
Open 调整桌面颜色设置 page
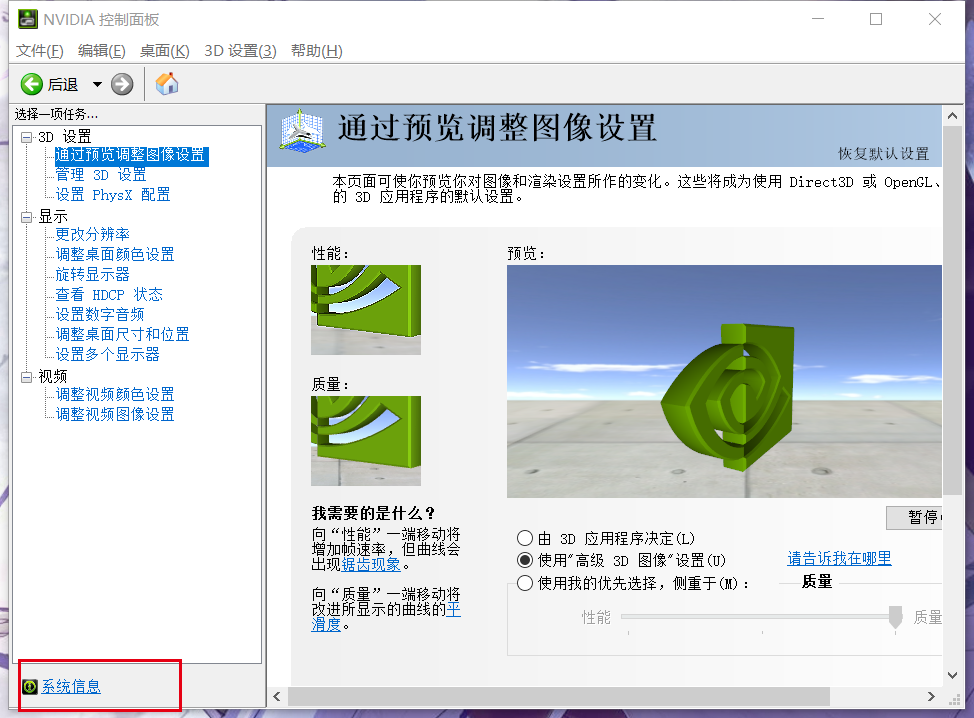point(115,254)
